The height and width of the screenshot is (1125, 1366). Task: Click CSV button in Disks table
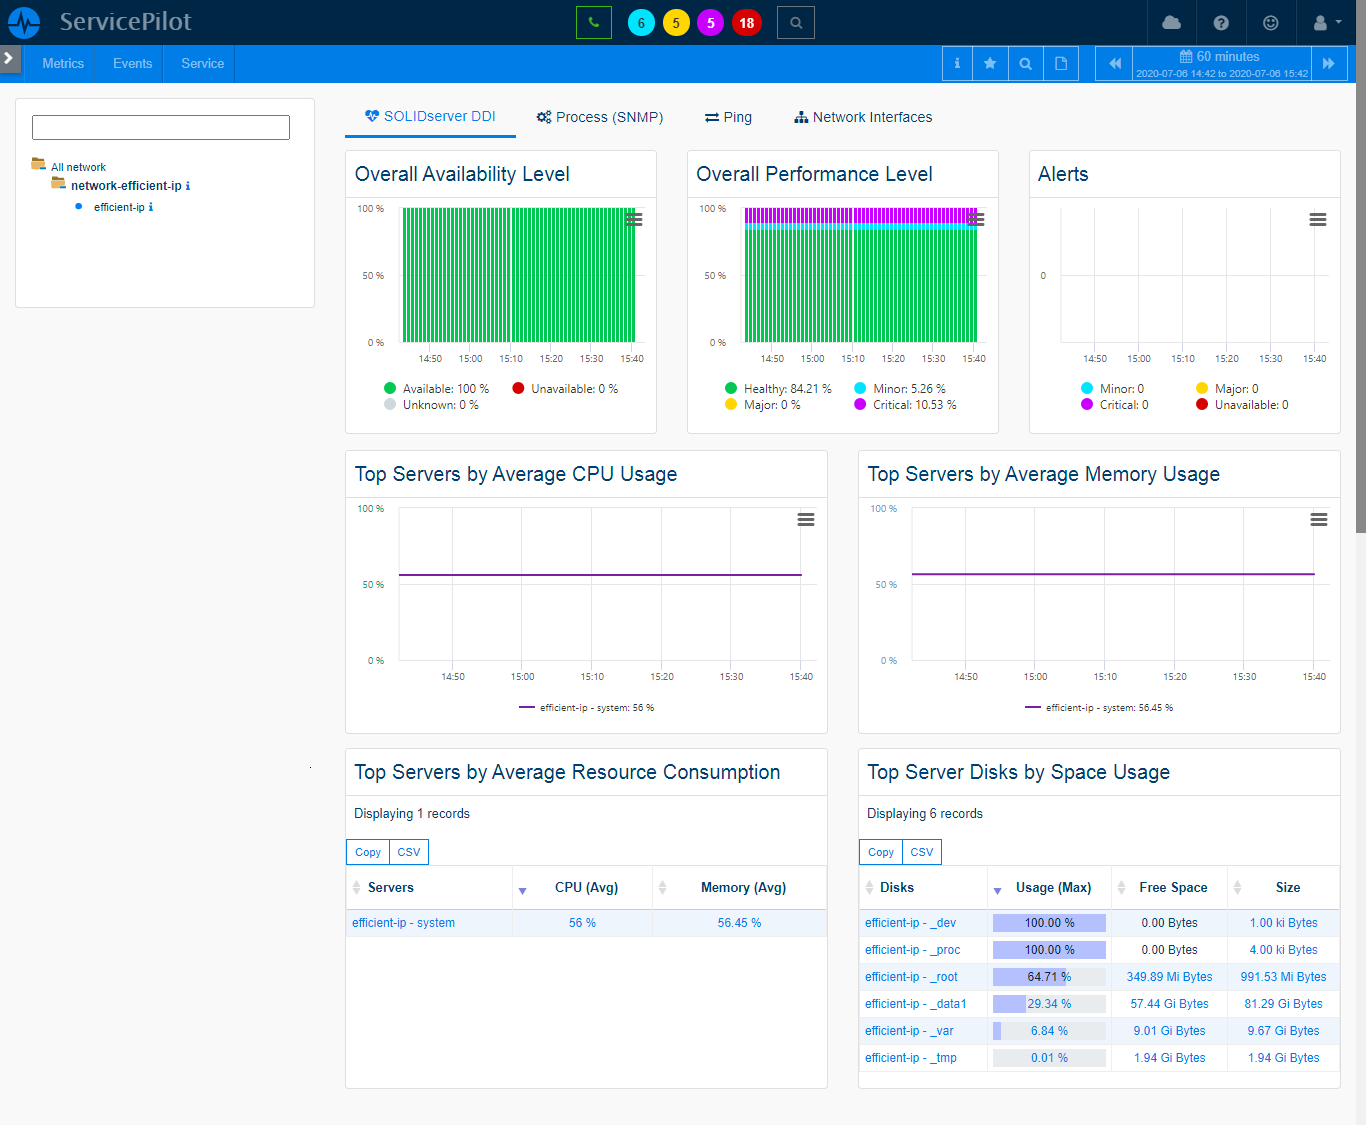[x=921, y=852]
